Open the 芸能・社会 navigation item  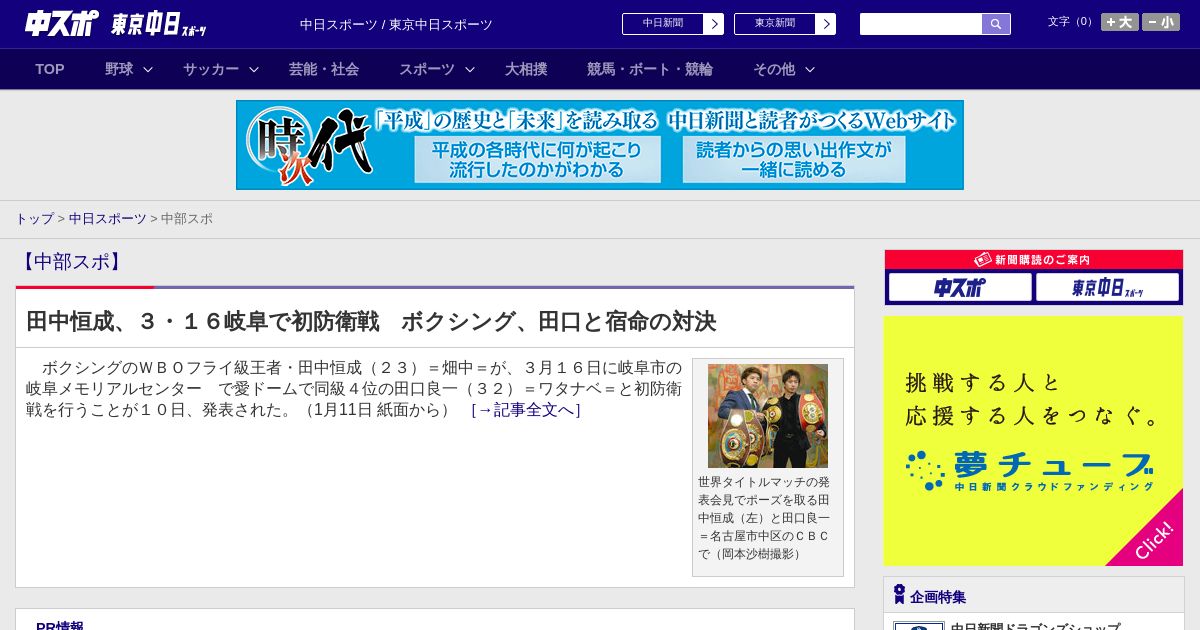[324, 69]
